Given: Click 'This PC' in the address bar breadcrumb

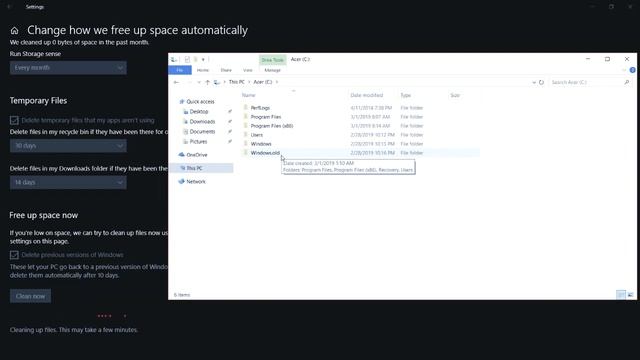Looking at the screenshot, I should [236, 82].
